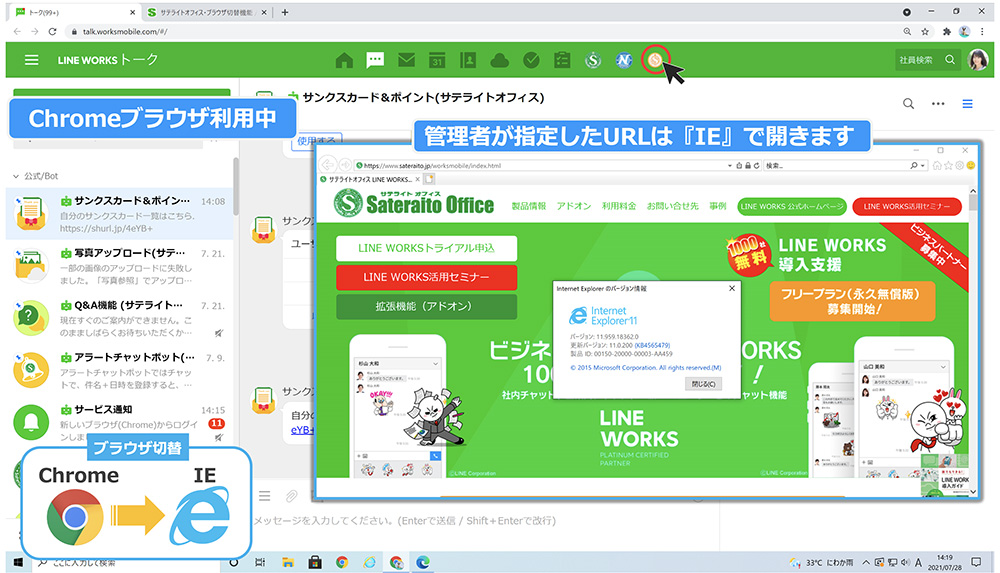Open 利用料金 menu on Sateraito site
The image size is (1000, 573).
coord(619,206)
